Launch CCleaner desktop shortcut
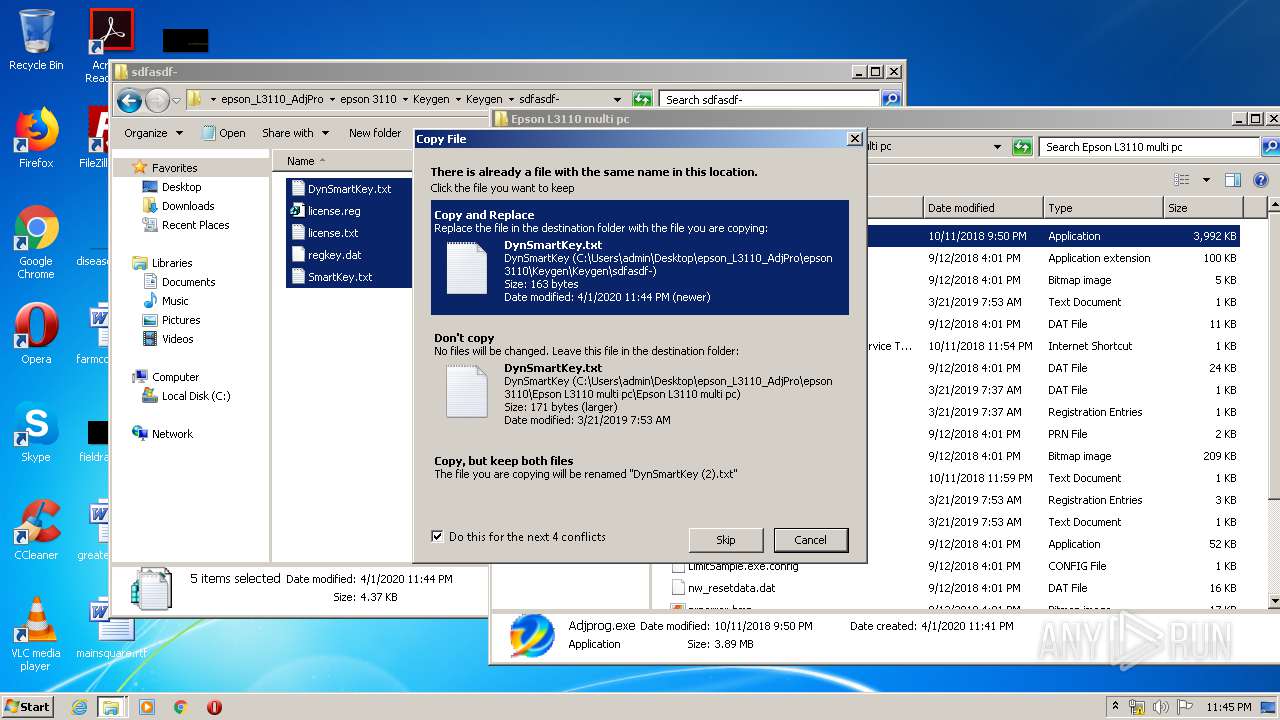Image resolution: width=1280 pixels, height=720 pixels. coord(36,530)
